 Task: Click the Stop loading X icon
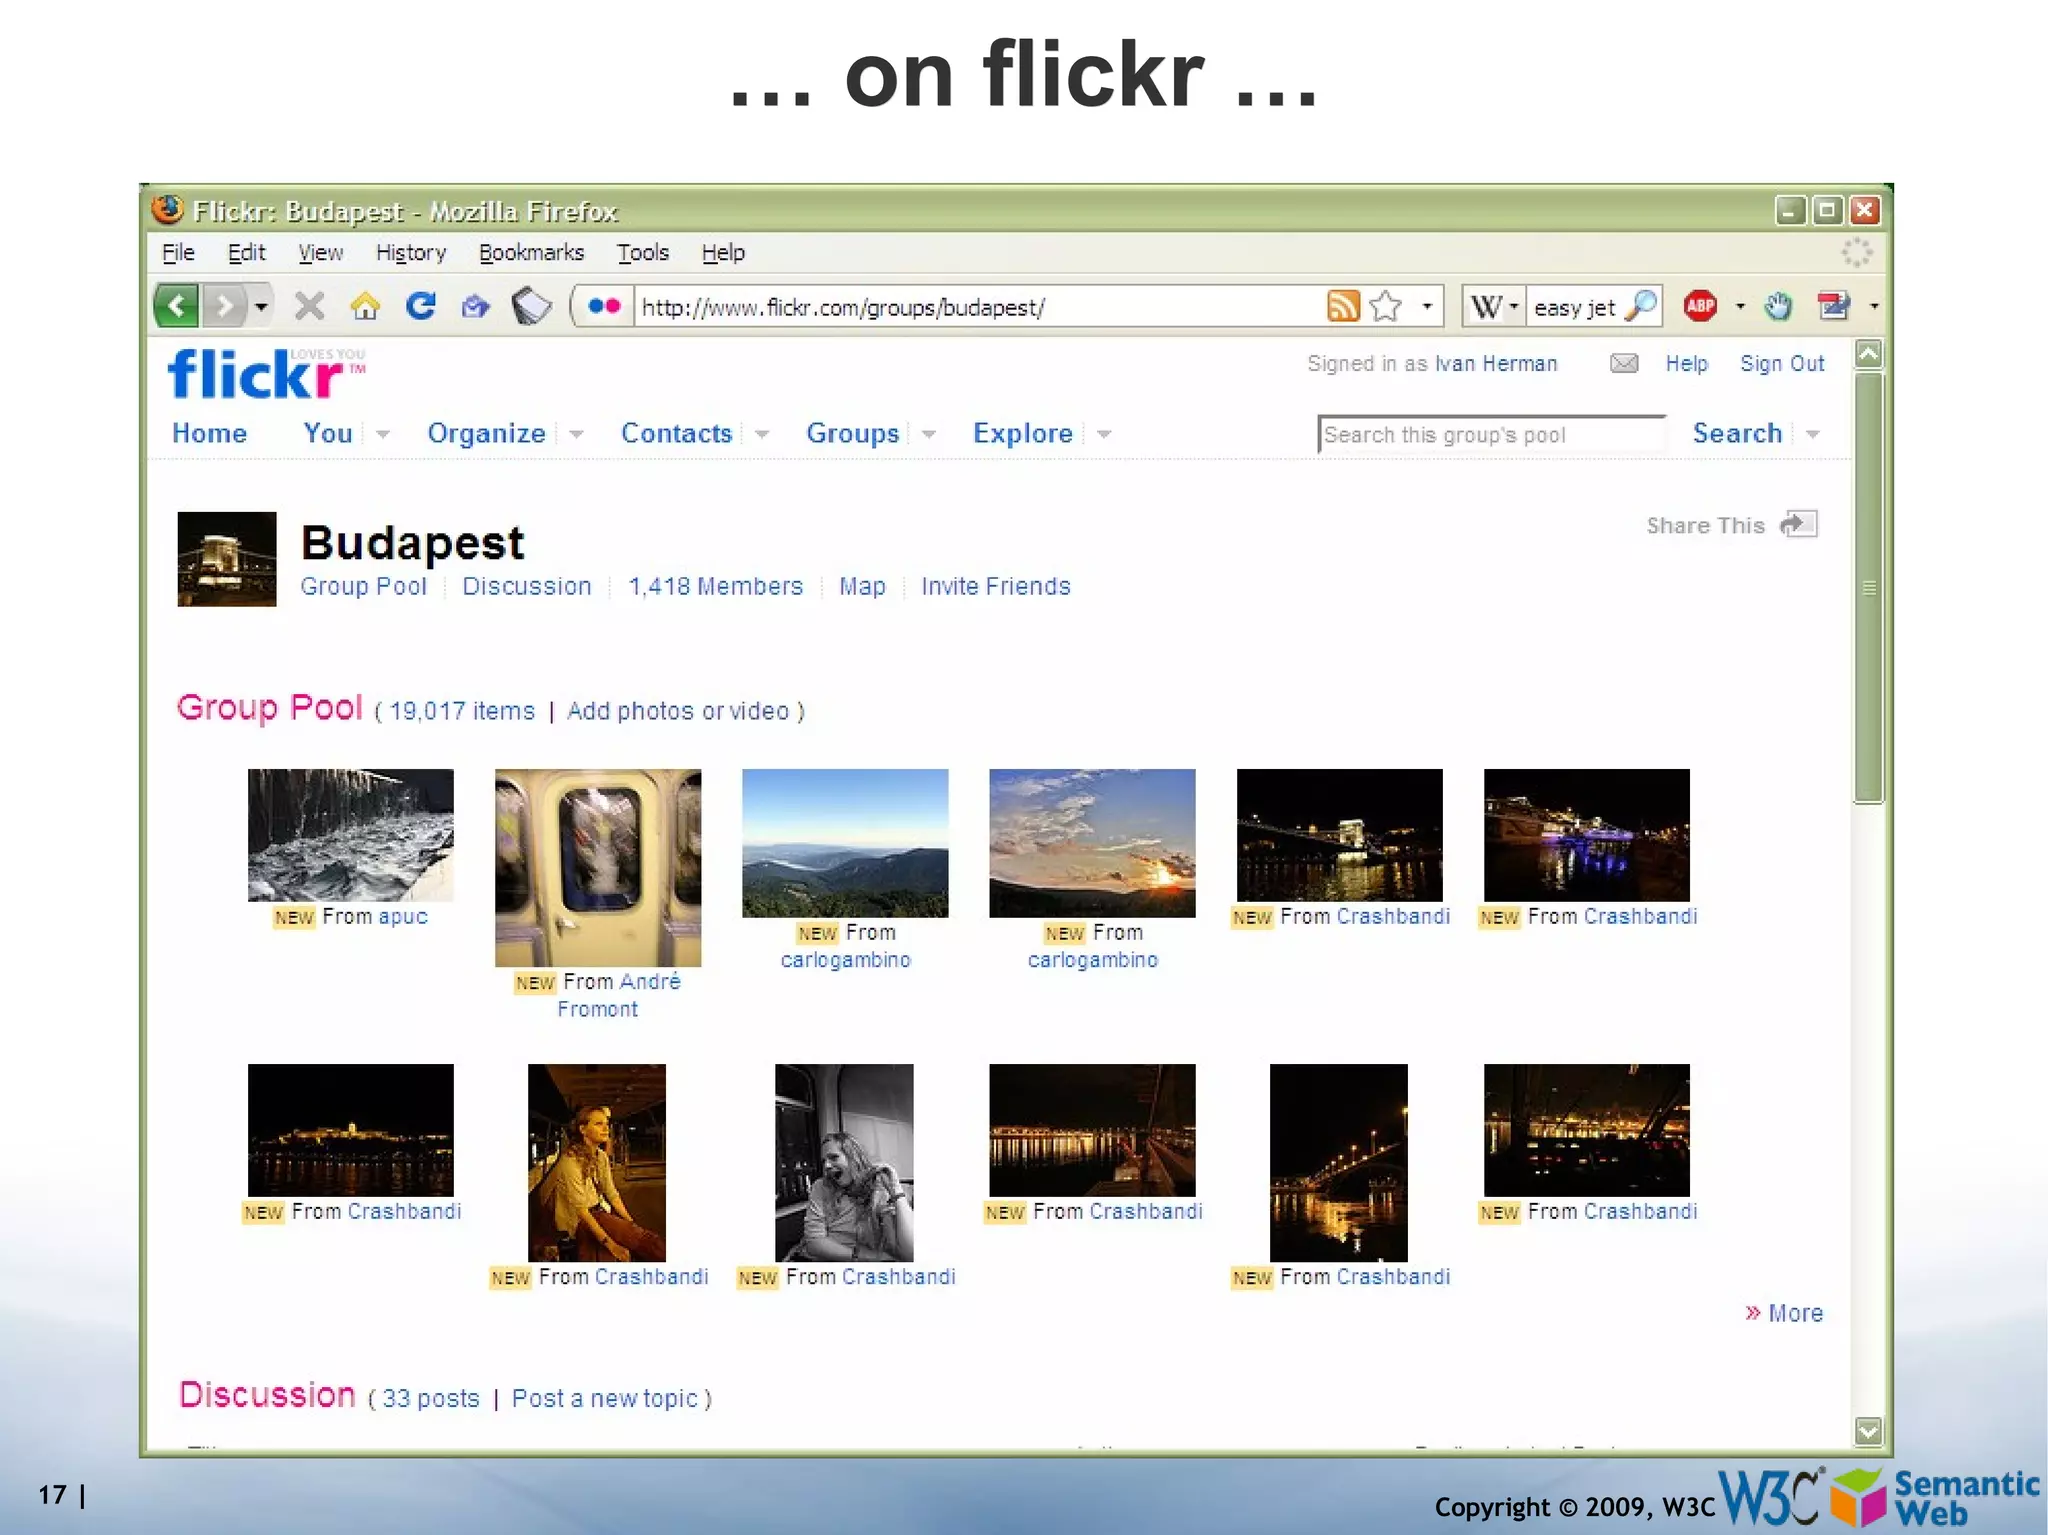310,306
